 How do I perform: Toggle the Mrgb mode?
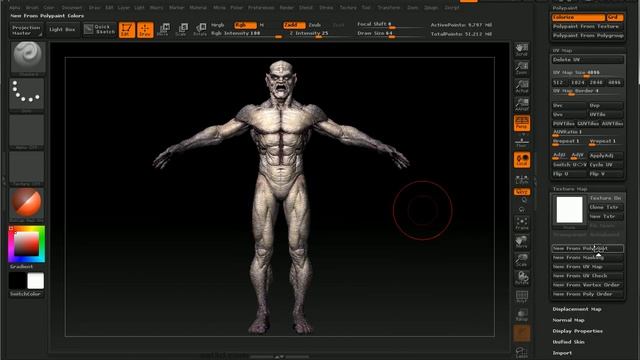218,25
